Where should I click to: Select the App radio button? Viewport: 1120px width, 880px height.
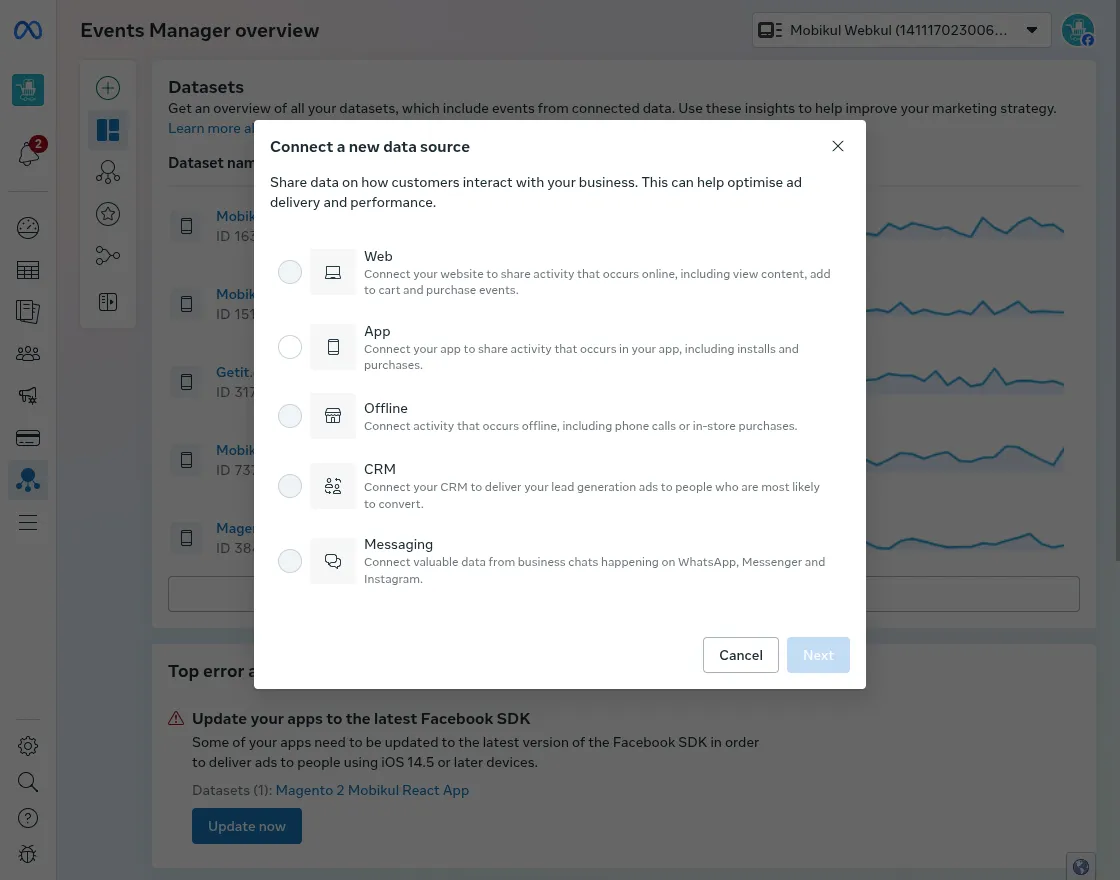290,347
